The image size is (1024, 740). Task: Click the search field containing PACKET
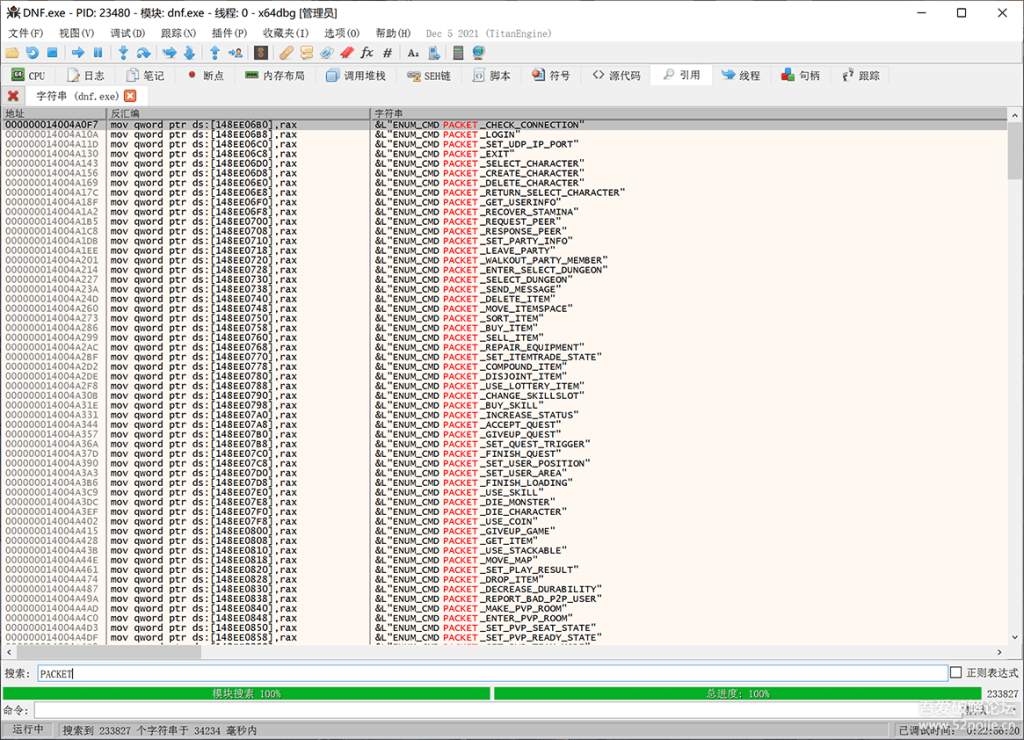tap(492, 673)
